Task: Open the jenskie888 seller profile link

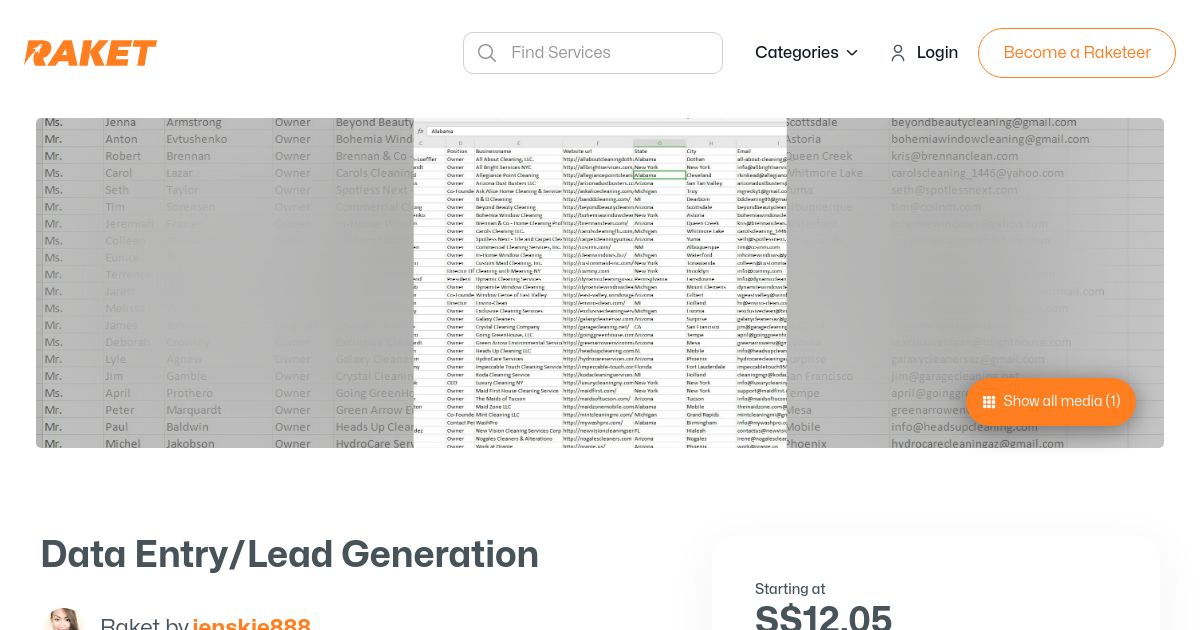Action: [252, 623]
